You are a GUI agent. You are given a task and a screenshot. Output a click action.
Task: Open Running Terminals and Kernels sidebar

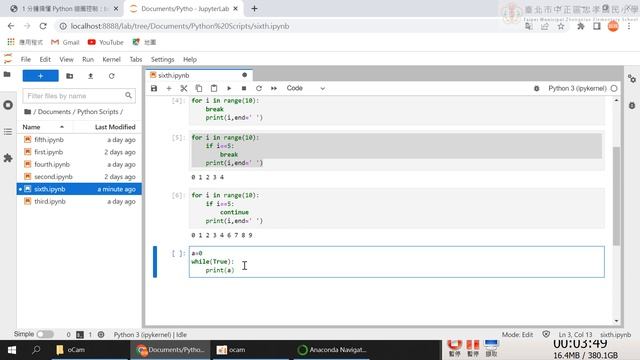(x=8, y=105)
